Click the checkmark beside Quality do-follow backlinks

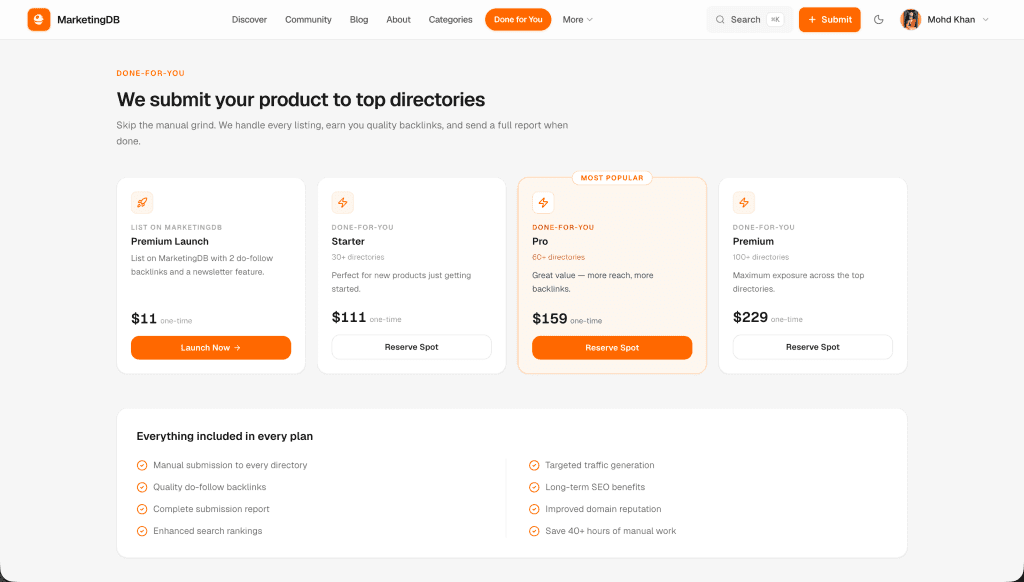click(141, 487)
